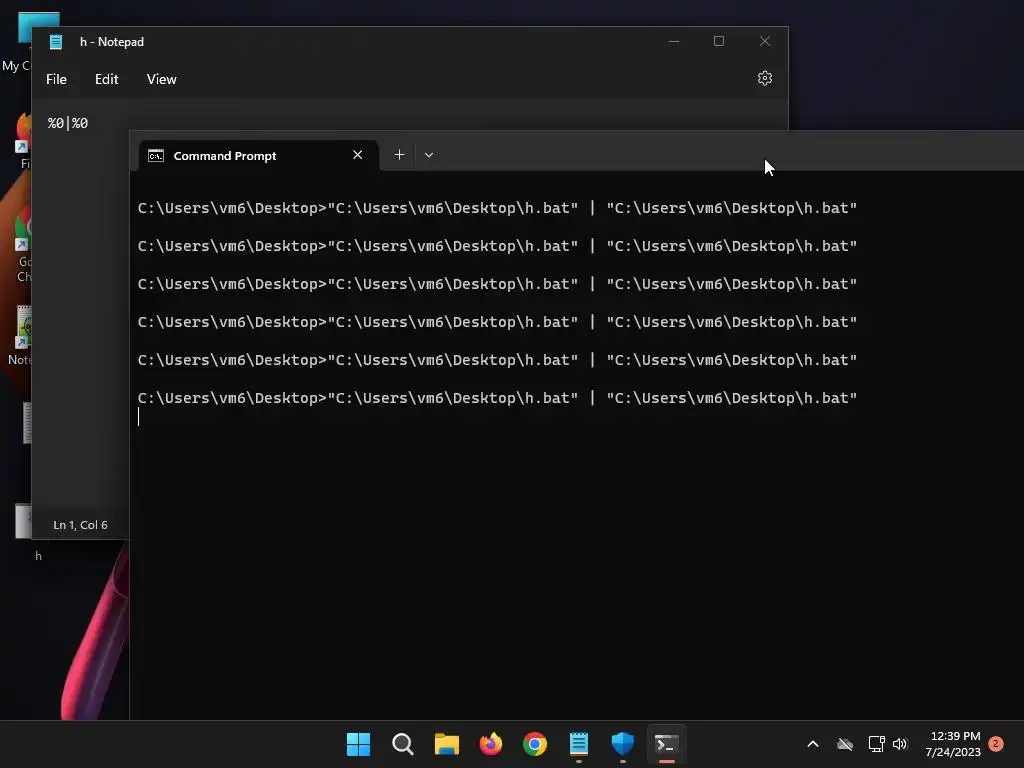Open the clock and date panel
This screenshot has height=768, width=1024.
click(953, 744)
